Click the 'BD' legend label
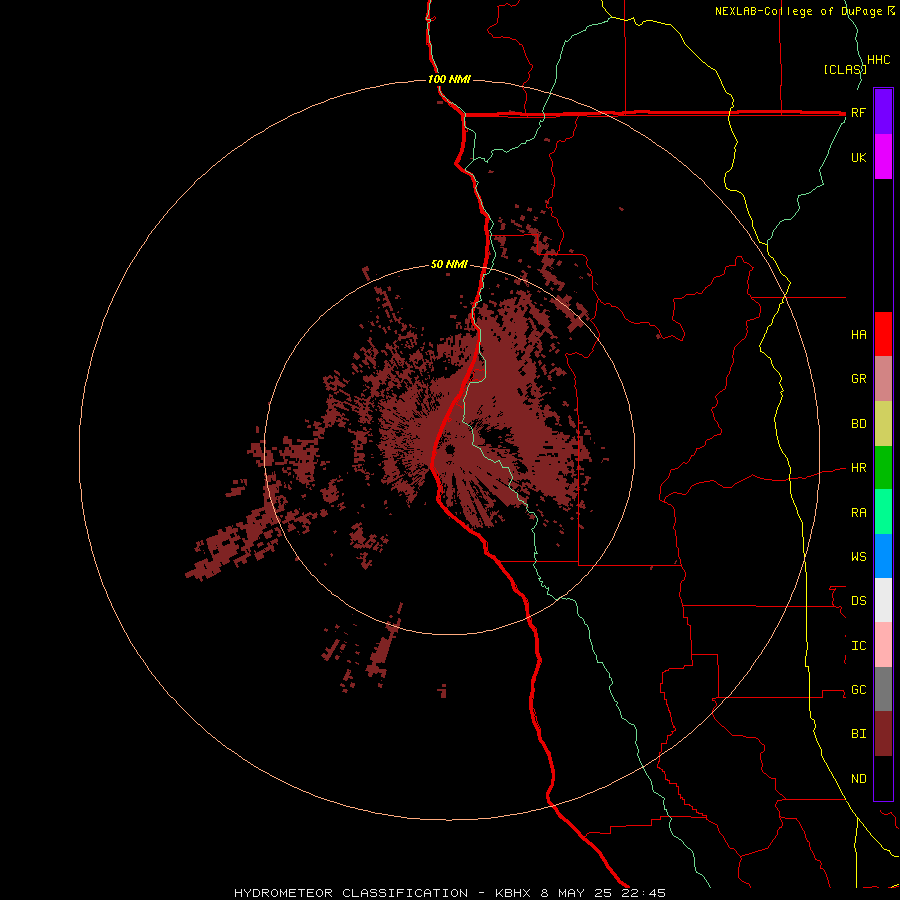The image size is (900, 900). [x=858, y=424]
